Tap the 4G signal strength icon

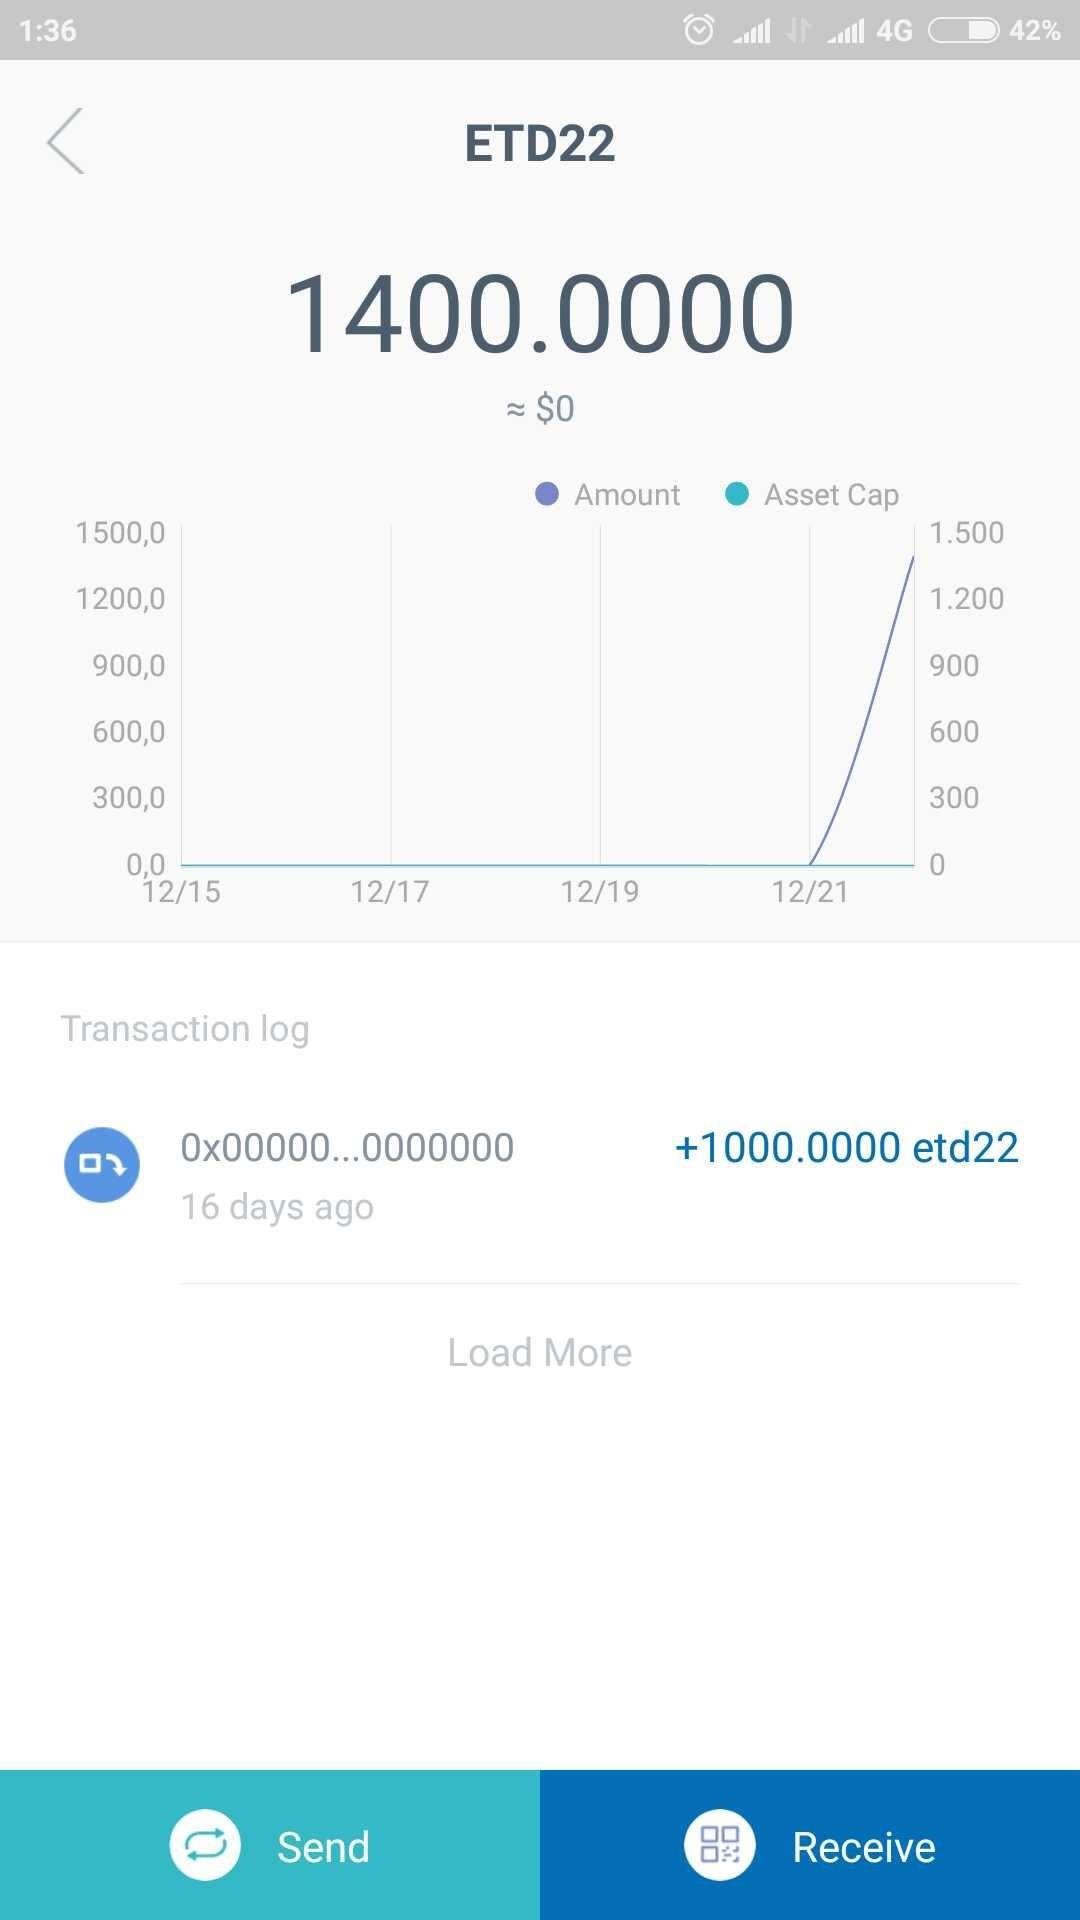(x=846, y=31)
